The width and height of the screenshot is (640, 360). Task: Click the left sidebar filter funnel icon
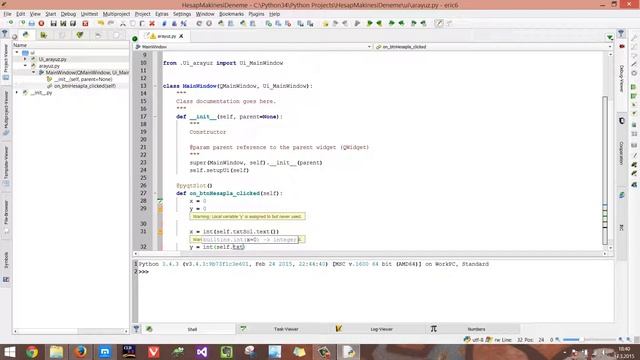(x=4, y=33)
